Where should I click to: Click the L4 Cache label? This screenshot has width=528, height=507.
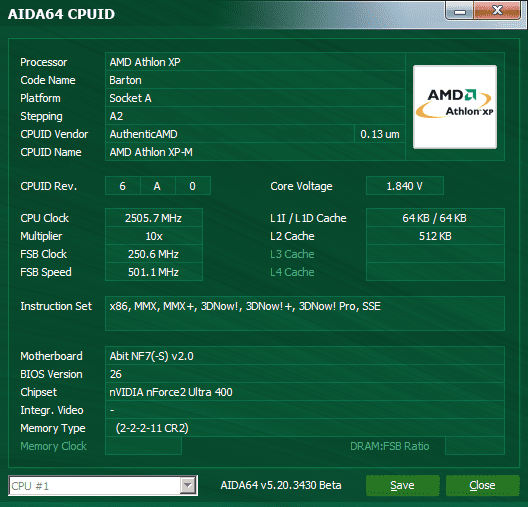click(x=292, y=272)
